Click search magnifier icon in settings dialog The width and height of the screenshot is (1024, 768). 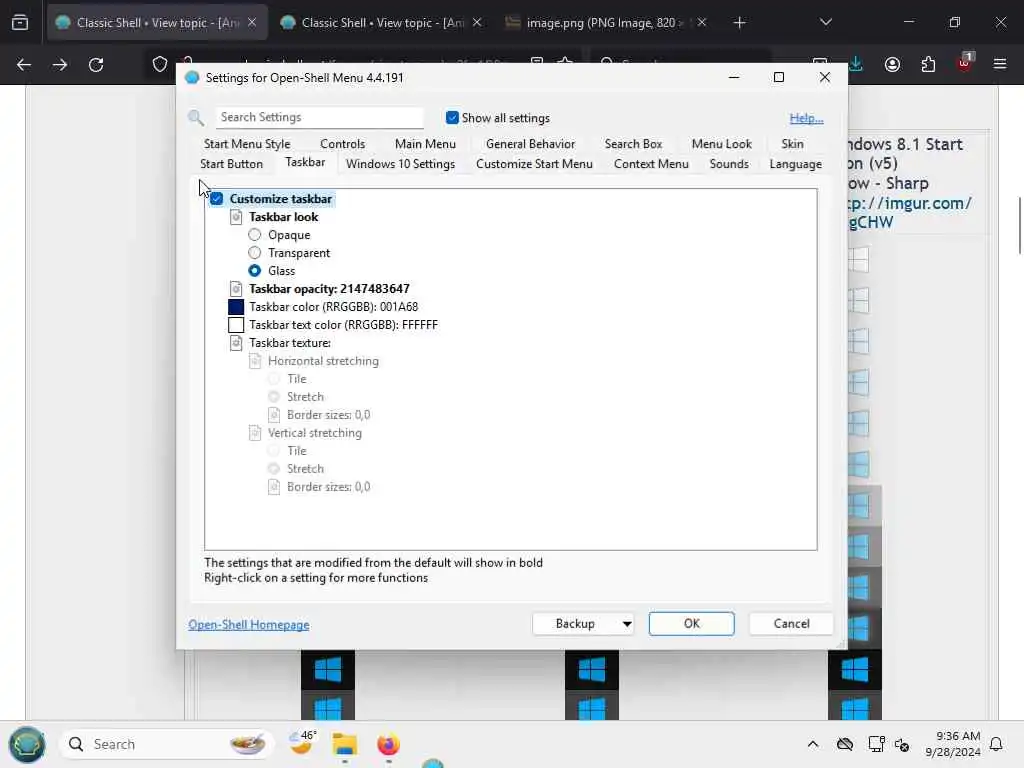196,118
